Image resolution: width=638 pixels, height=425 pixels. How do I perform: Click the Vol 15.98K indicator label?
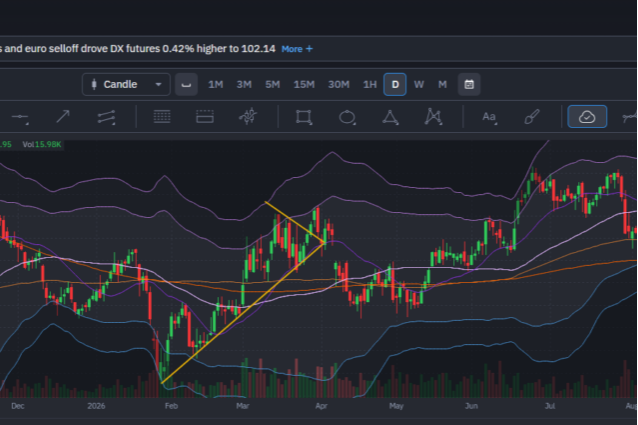coord(42,144)
